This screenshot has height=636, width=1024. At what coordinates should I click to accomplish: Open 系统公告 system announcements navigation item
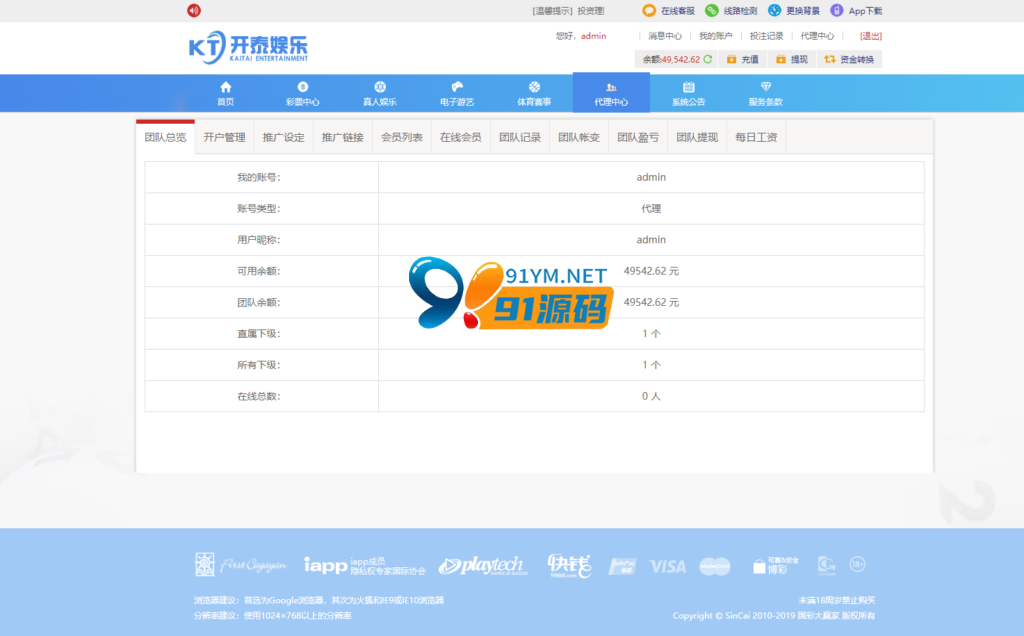[688, 93]
